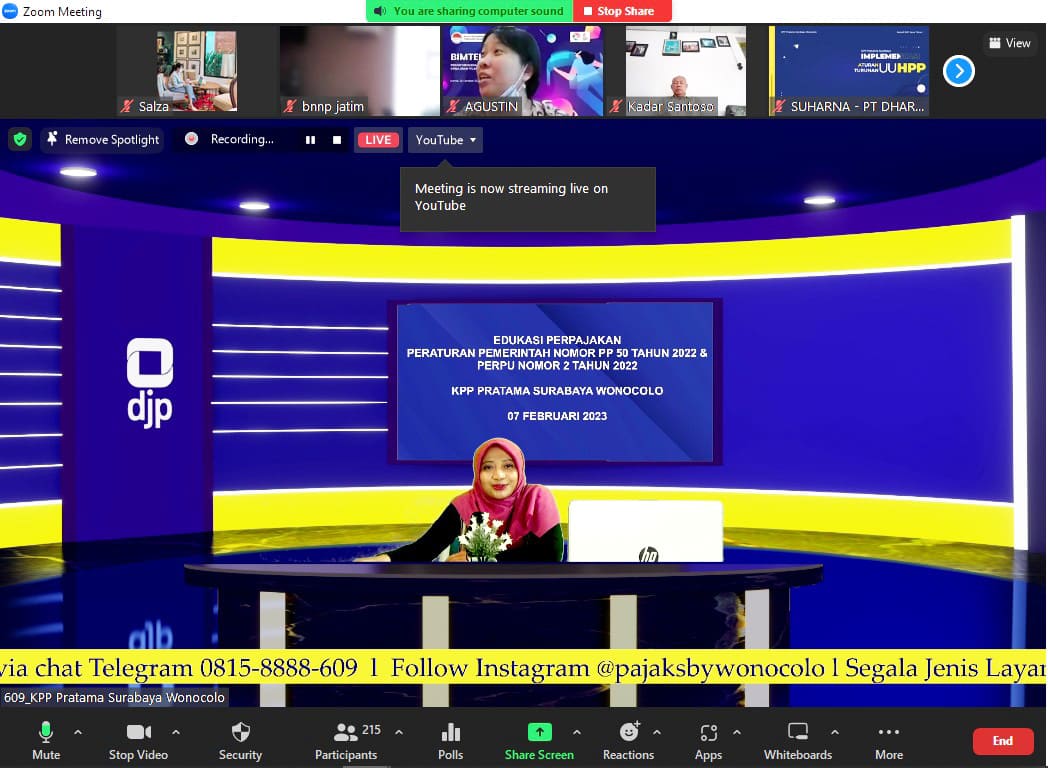Image resolution: width=1048 pixels, height=768 pixels.
Task: Open the Polls icon
Action: tap(451, 740)
